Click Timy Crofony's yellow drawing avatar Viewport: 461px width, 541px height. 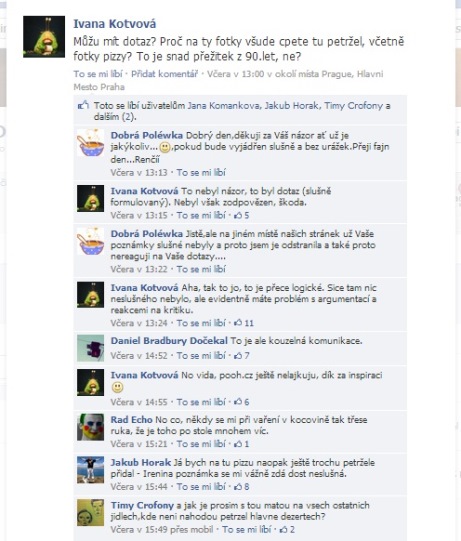point(90,512)
